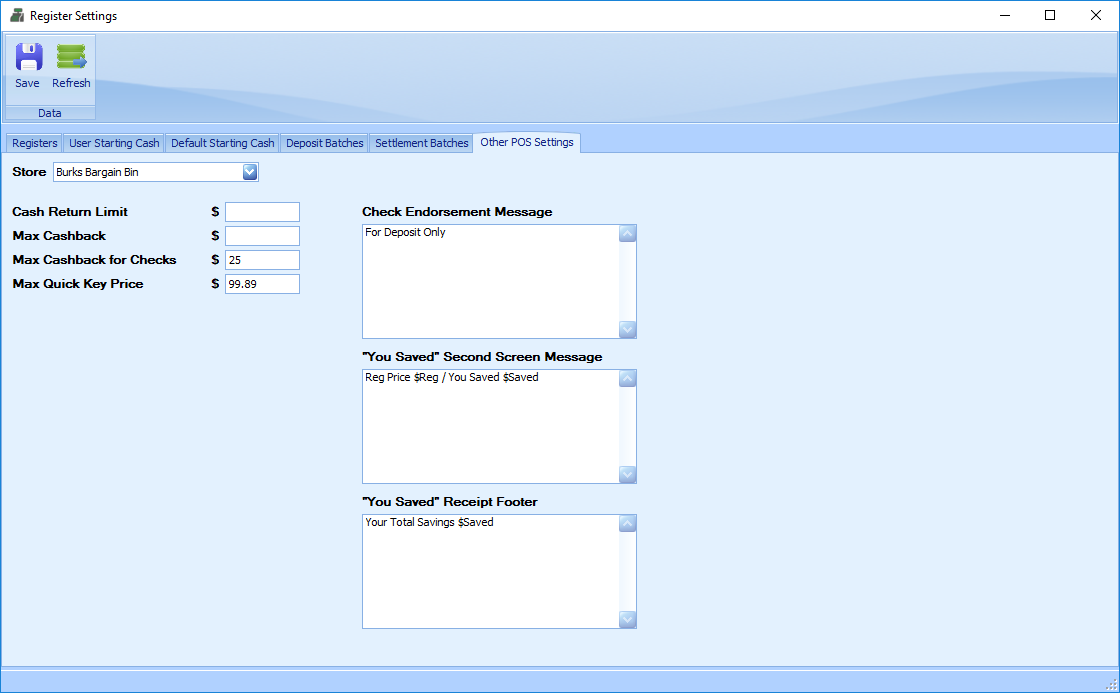Screen dimensions: 1120x693
Task: Click the Save floppy disk icon
Action: (x=28, y=58)
